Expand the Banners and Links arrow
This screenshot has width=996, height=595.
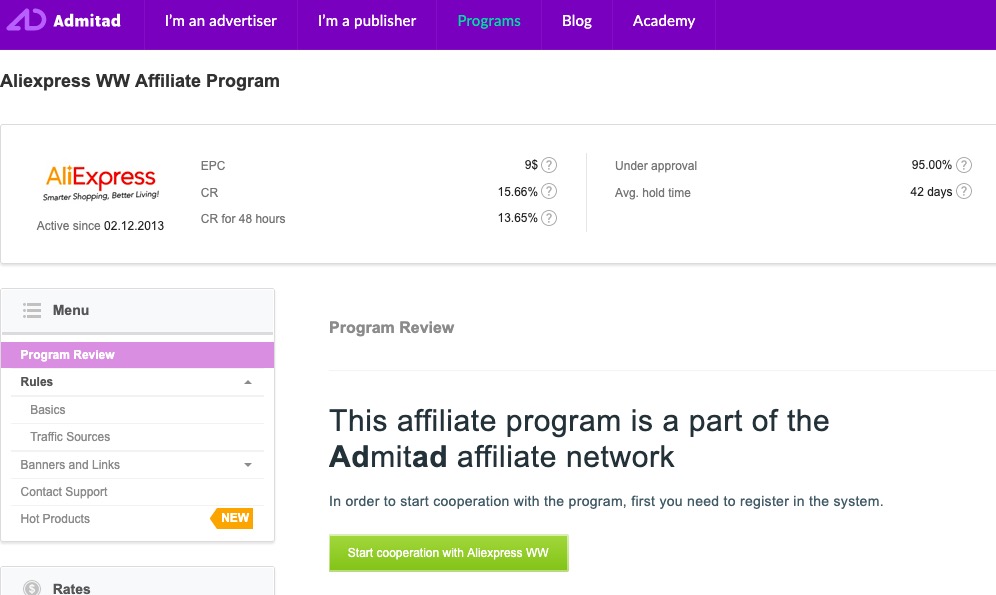tap(248, 465)
